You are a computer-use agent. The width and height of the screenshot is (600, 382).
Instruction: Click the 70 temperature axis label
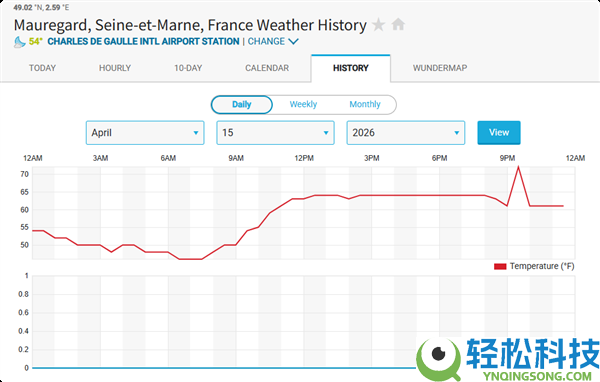pyautogui.click(x=24, y=174)
